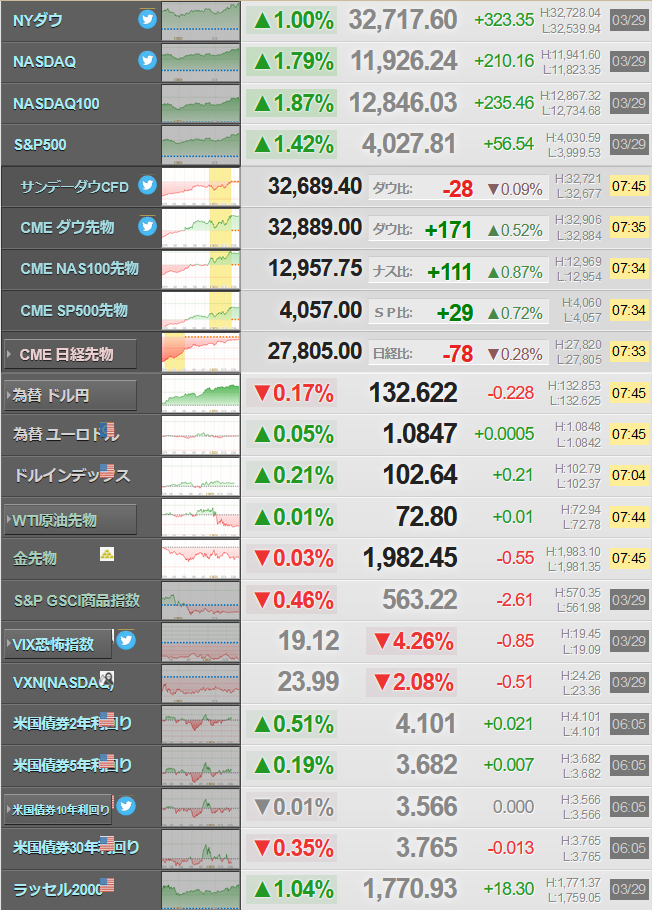Screen dimensions: 652x910
Task: Open the CME SP500先物 link
Action: (x=74, y=310)
